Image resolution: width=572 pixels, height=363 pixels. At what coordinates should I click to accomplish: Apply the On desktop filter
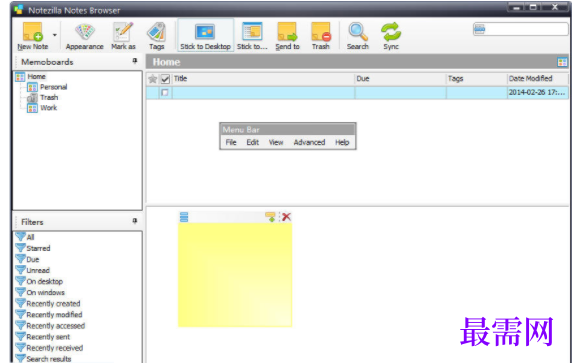(39, 281)
